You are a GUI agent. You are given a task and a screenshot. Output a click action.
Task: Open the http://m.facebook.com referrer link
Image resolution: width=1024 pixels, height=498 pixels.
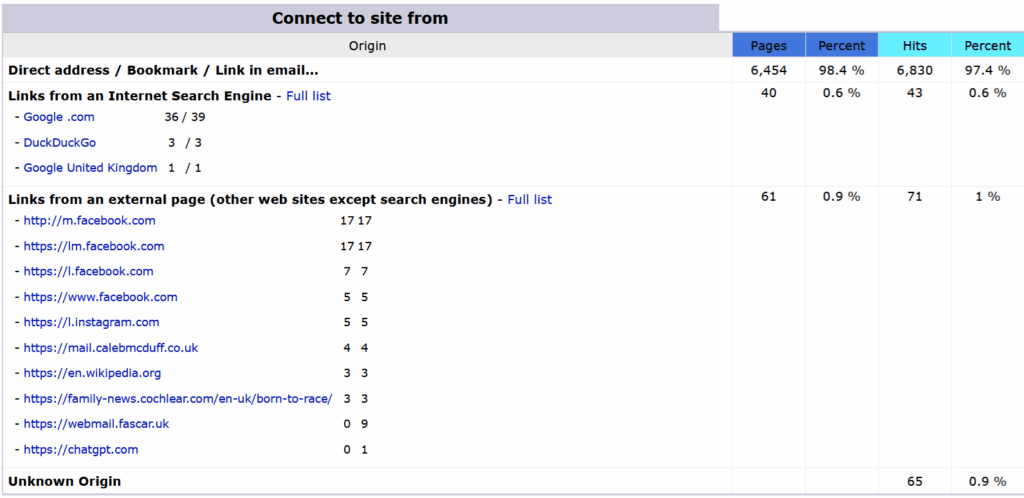coord(89,221)
